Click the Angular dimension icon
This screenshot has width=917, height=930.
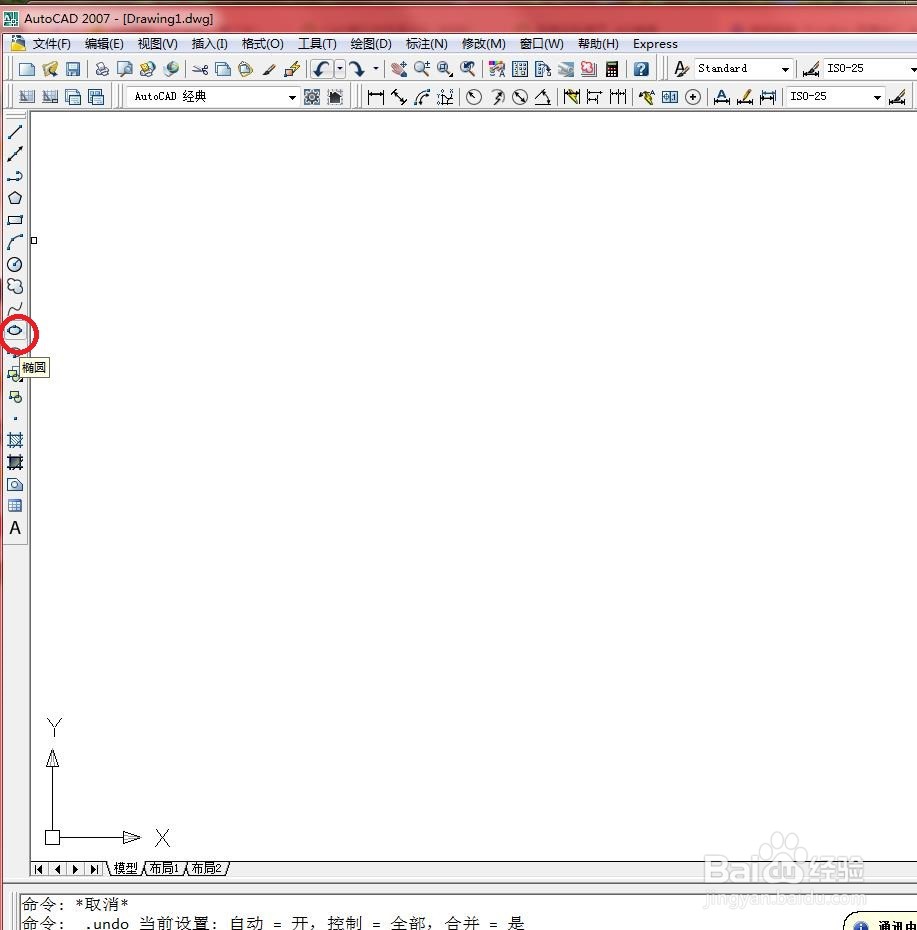[542, 97]
